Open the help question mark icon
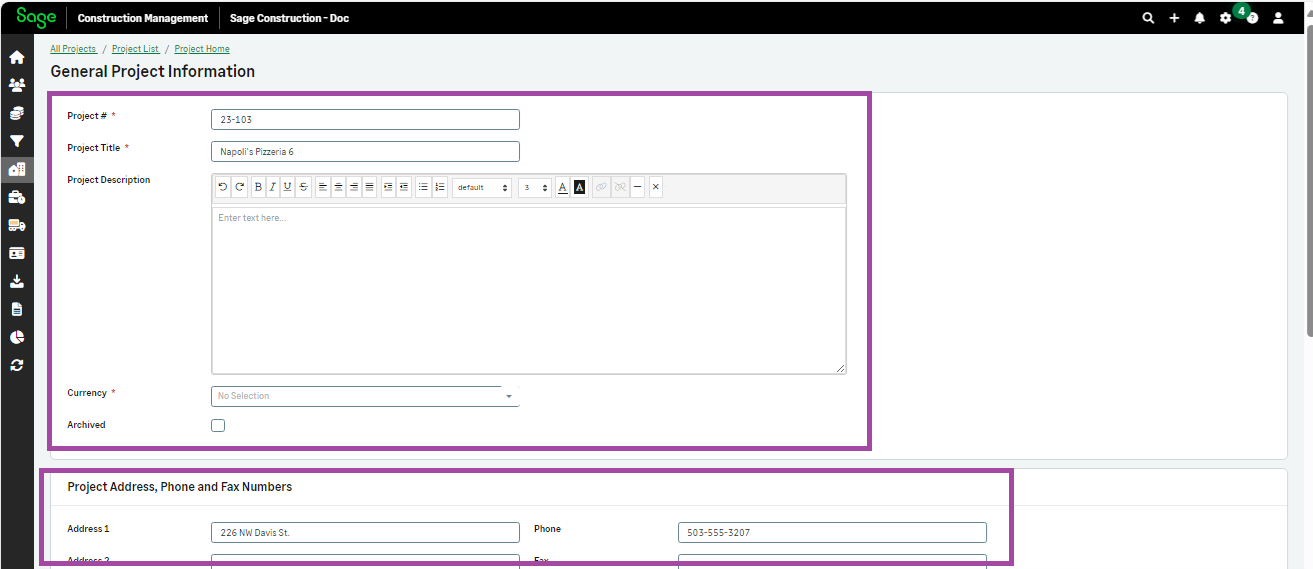 coord(1252,18)
